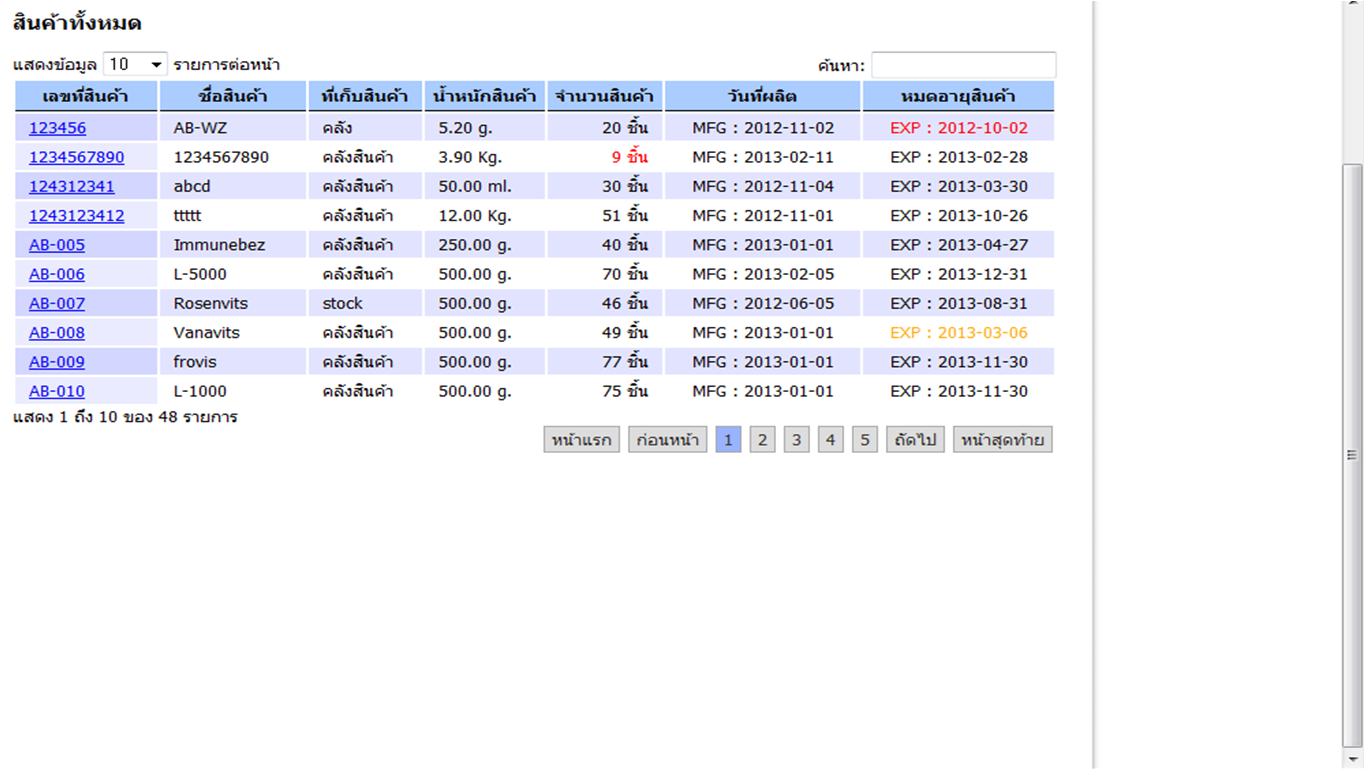
Task: Sort by วันที่ผลิต column header
Action: pos(763,96)
